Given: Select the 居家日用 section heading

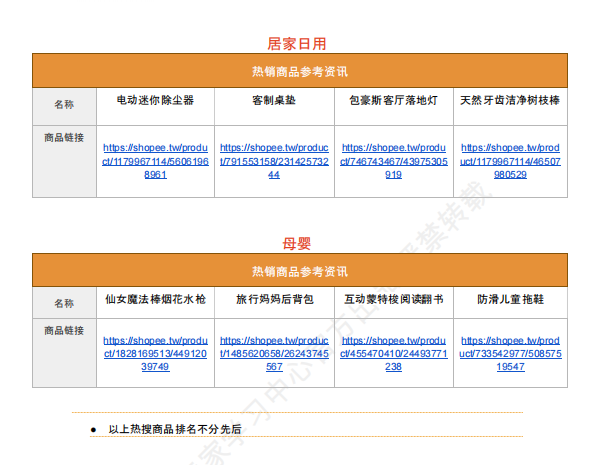Looking at the screenshot, I should click(297, 44).
